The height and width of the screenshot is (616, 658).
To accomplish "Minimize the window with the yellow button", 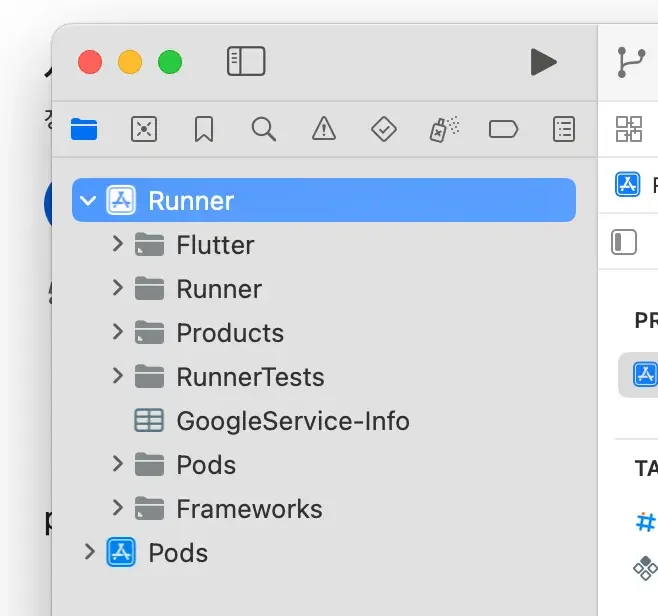I will 130,62.
